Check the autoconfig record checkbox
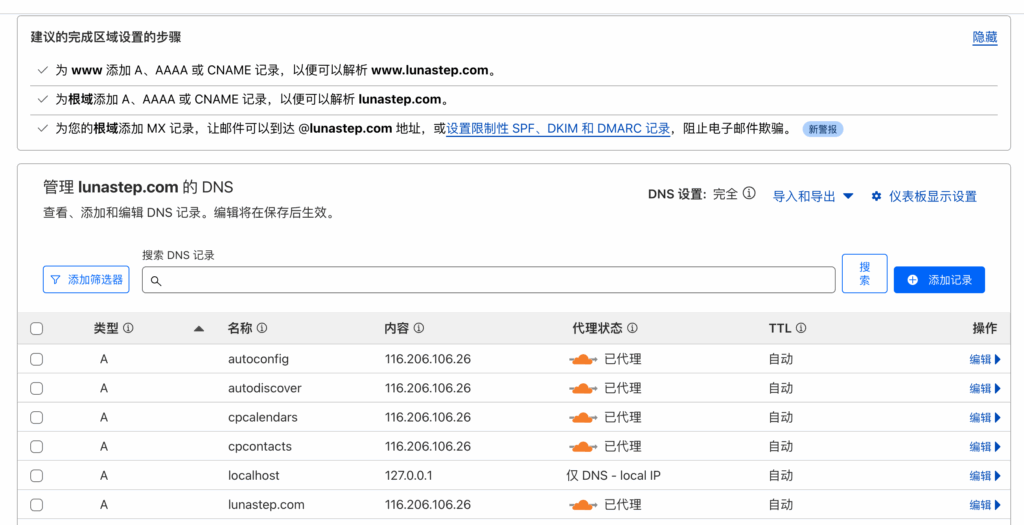The width and height of the screenshot is (1024, 525). [x=37, y=359]
